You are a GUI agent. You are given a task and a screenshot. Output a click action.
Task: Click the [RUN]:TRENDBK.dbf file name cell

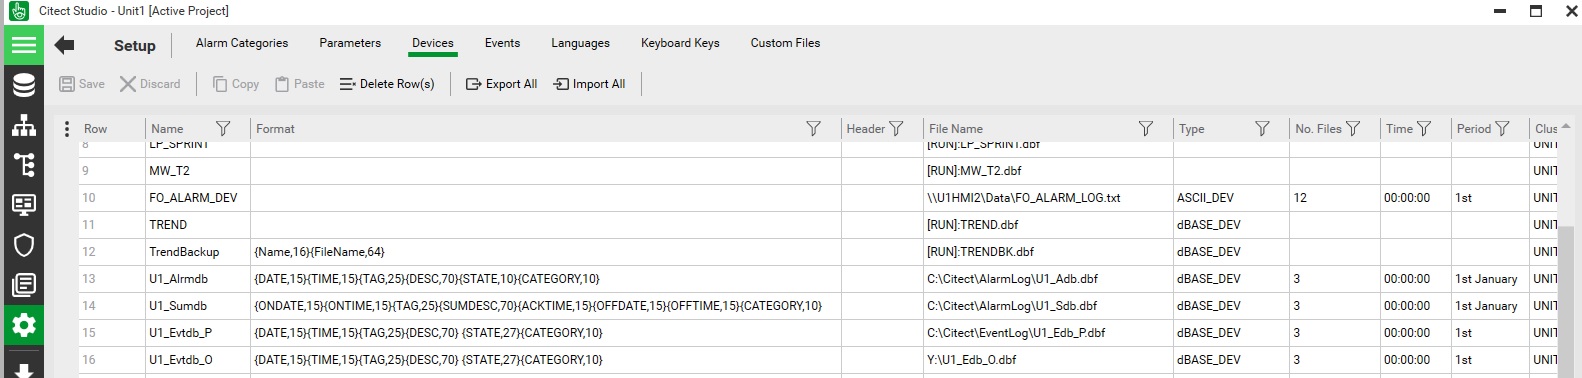point(1048,252)
